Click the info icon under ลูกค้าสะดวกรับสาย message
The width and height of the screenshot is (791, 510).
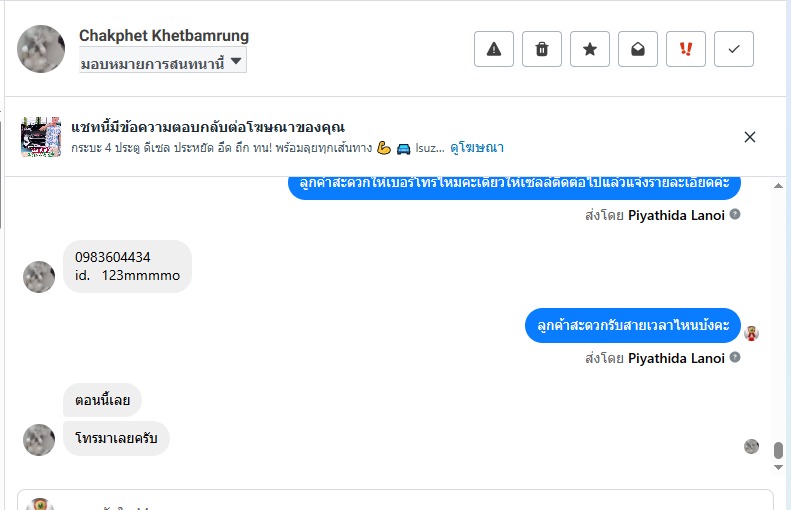pos(735,357)
